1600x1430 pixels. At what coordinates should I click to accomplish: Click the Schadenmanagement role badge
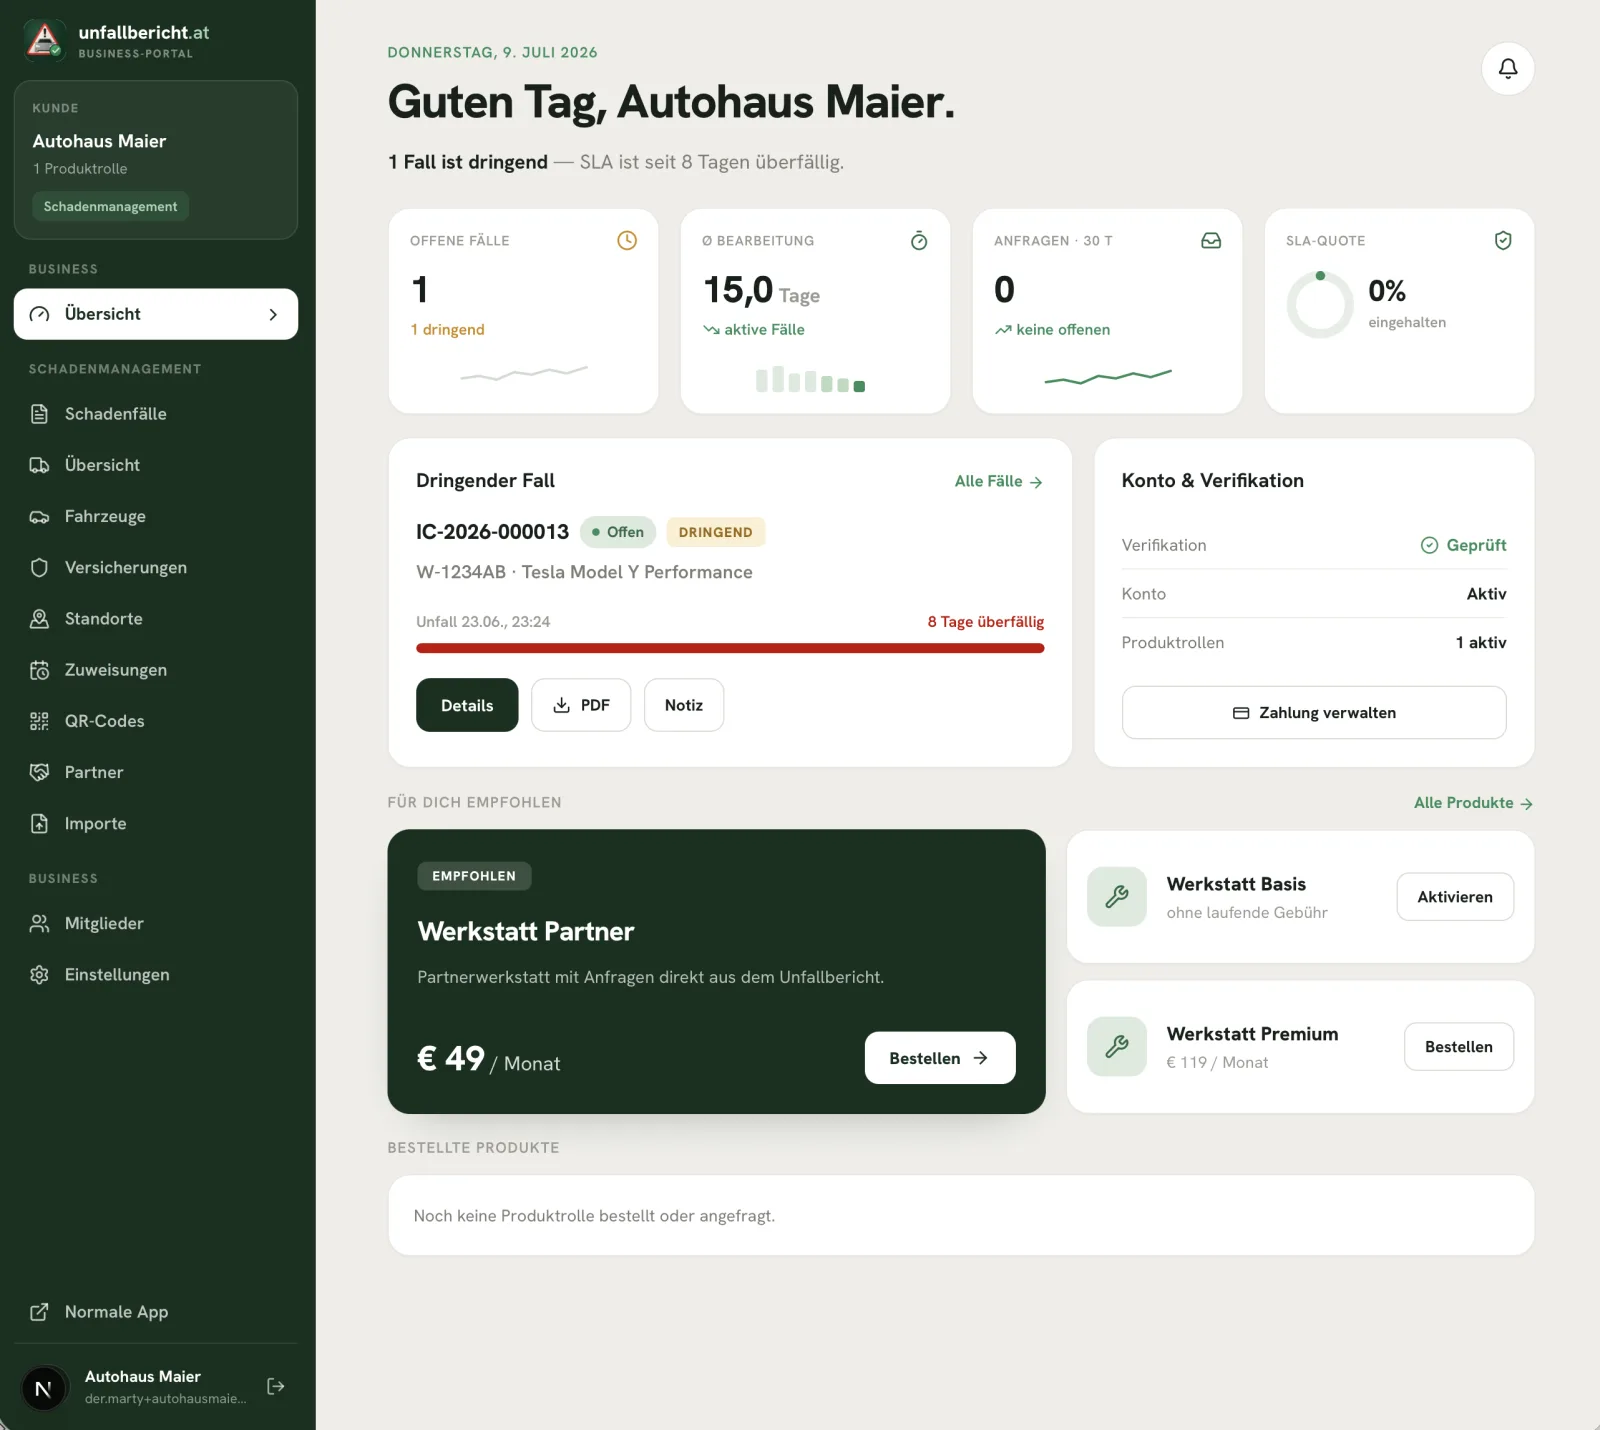(x=110, y=206)
